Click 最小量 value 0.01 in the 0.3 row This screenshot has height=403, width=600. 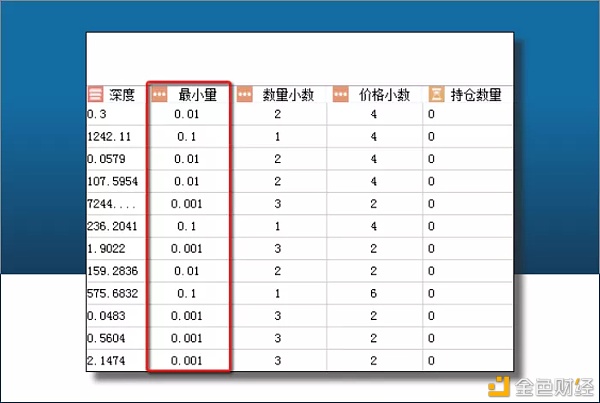[x=186, y=114]
